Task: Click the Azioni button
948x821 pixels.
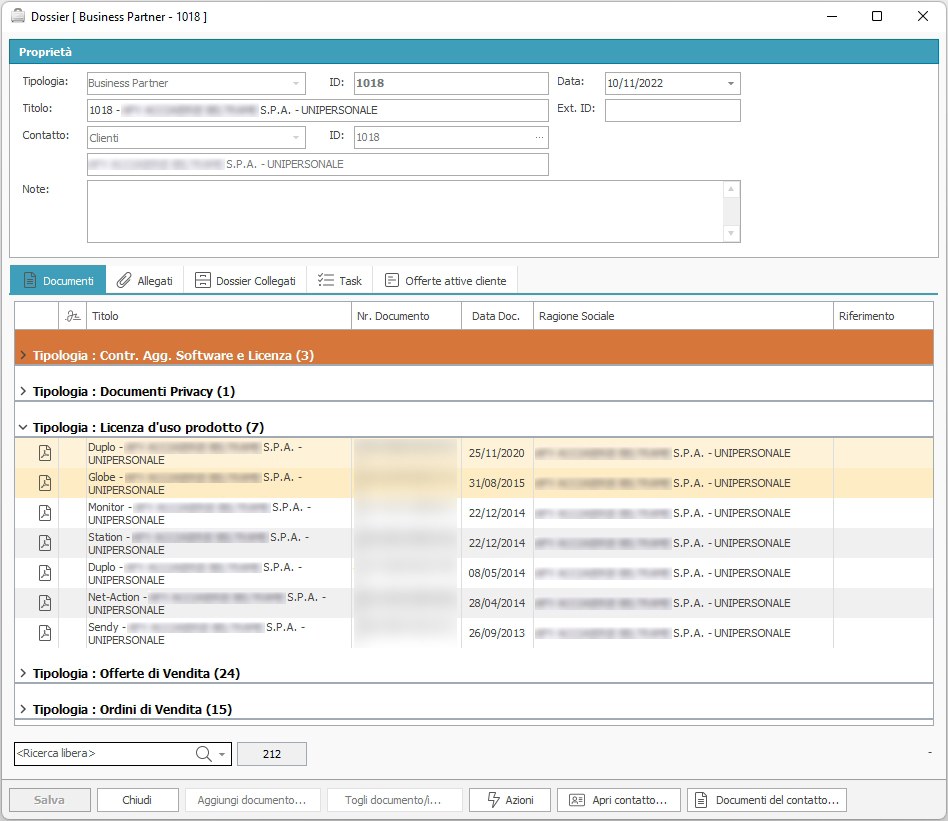Action: 510,800
